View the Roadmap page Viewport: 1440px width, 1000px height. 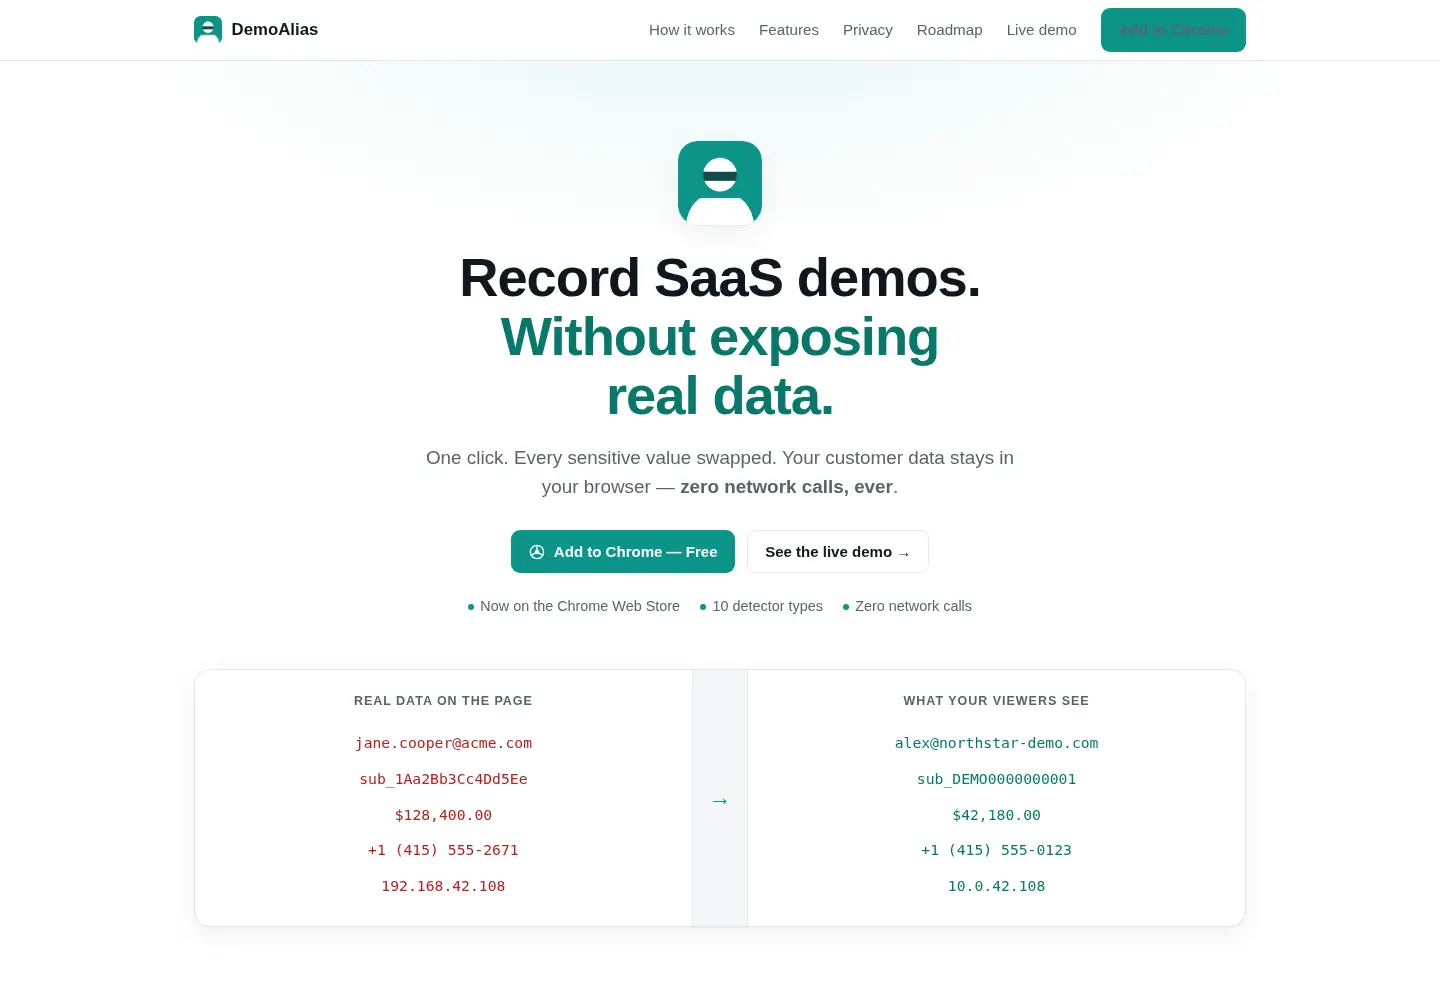[x=950, y=30]
